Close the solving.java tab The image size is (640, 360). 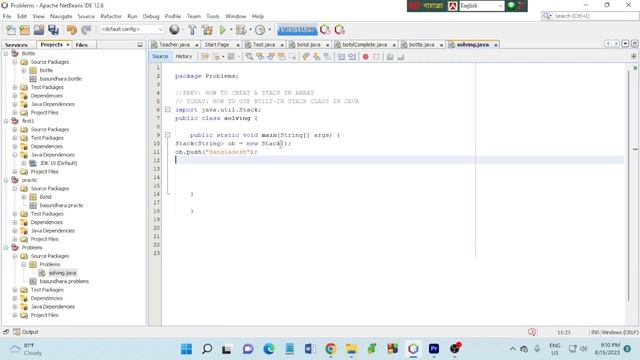pos(496,45)
